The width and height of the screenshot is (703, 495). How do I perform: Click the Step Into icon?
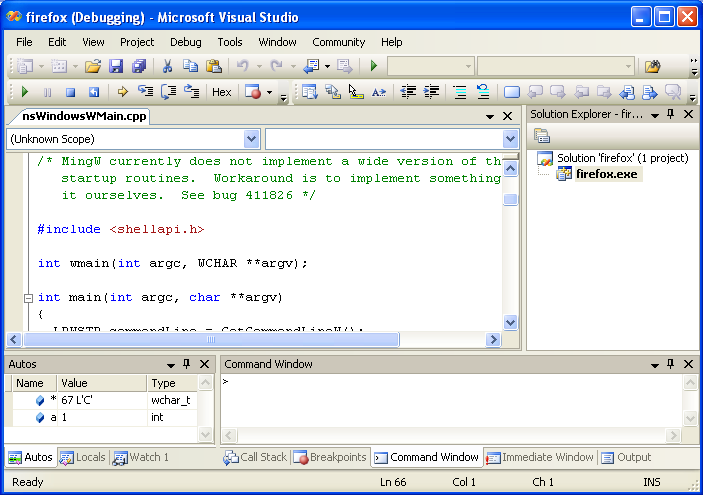(145, 92)
